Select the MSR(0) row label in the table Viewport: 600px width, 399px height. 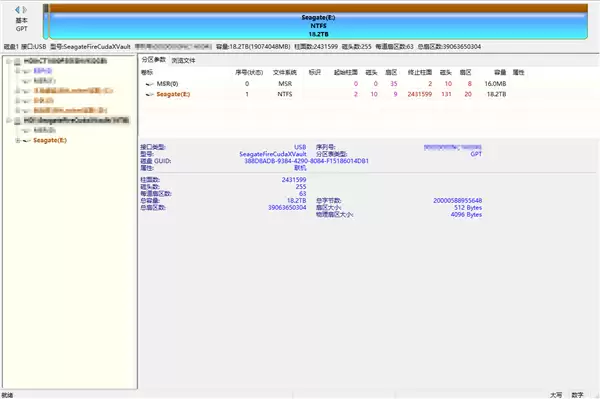pos(167,84)
